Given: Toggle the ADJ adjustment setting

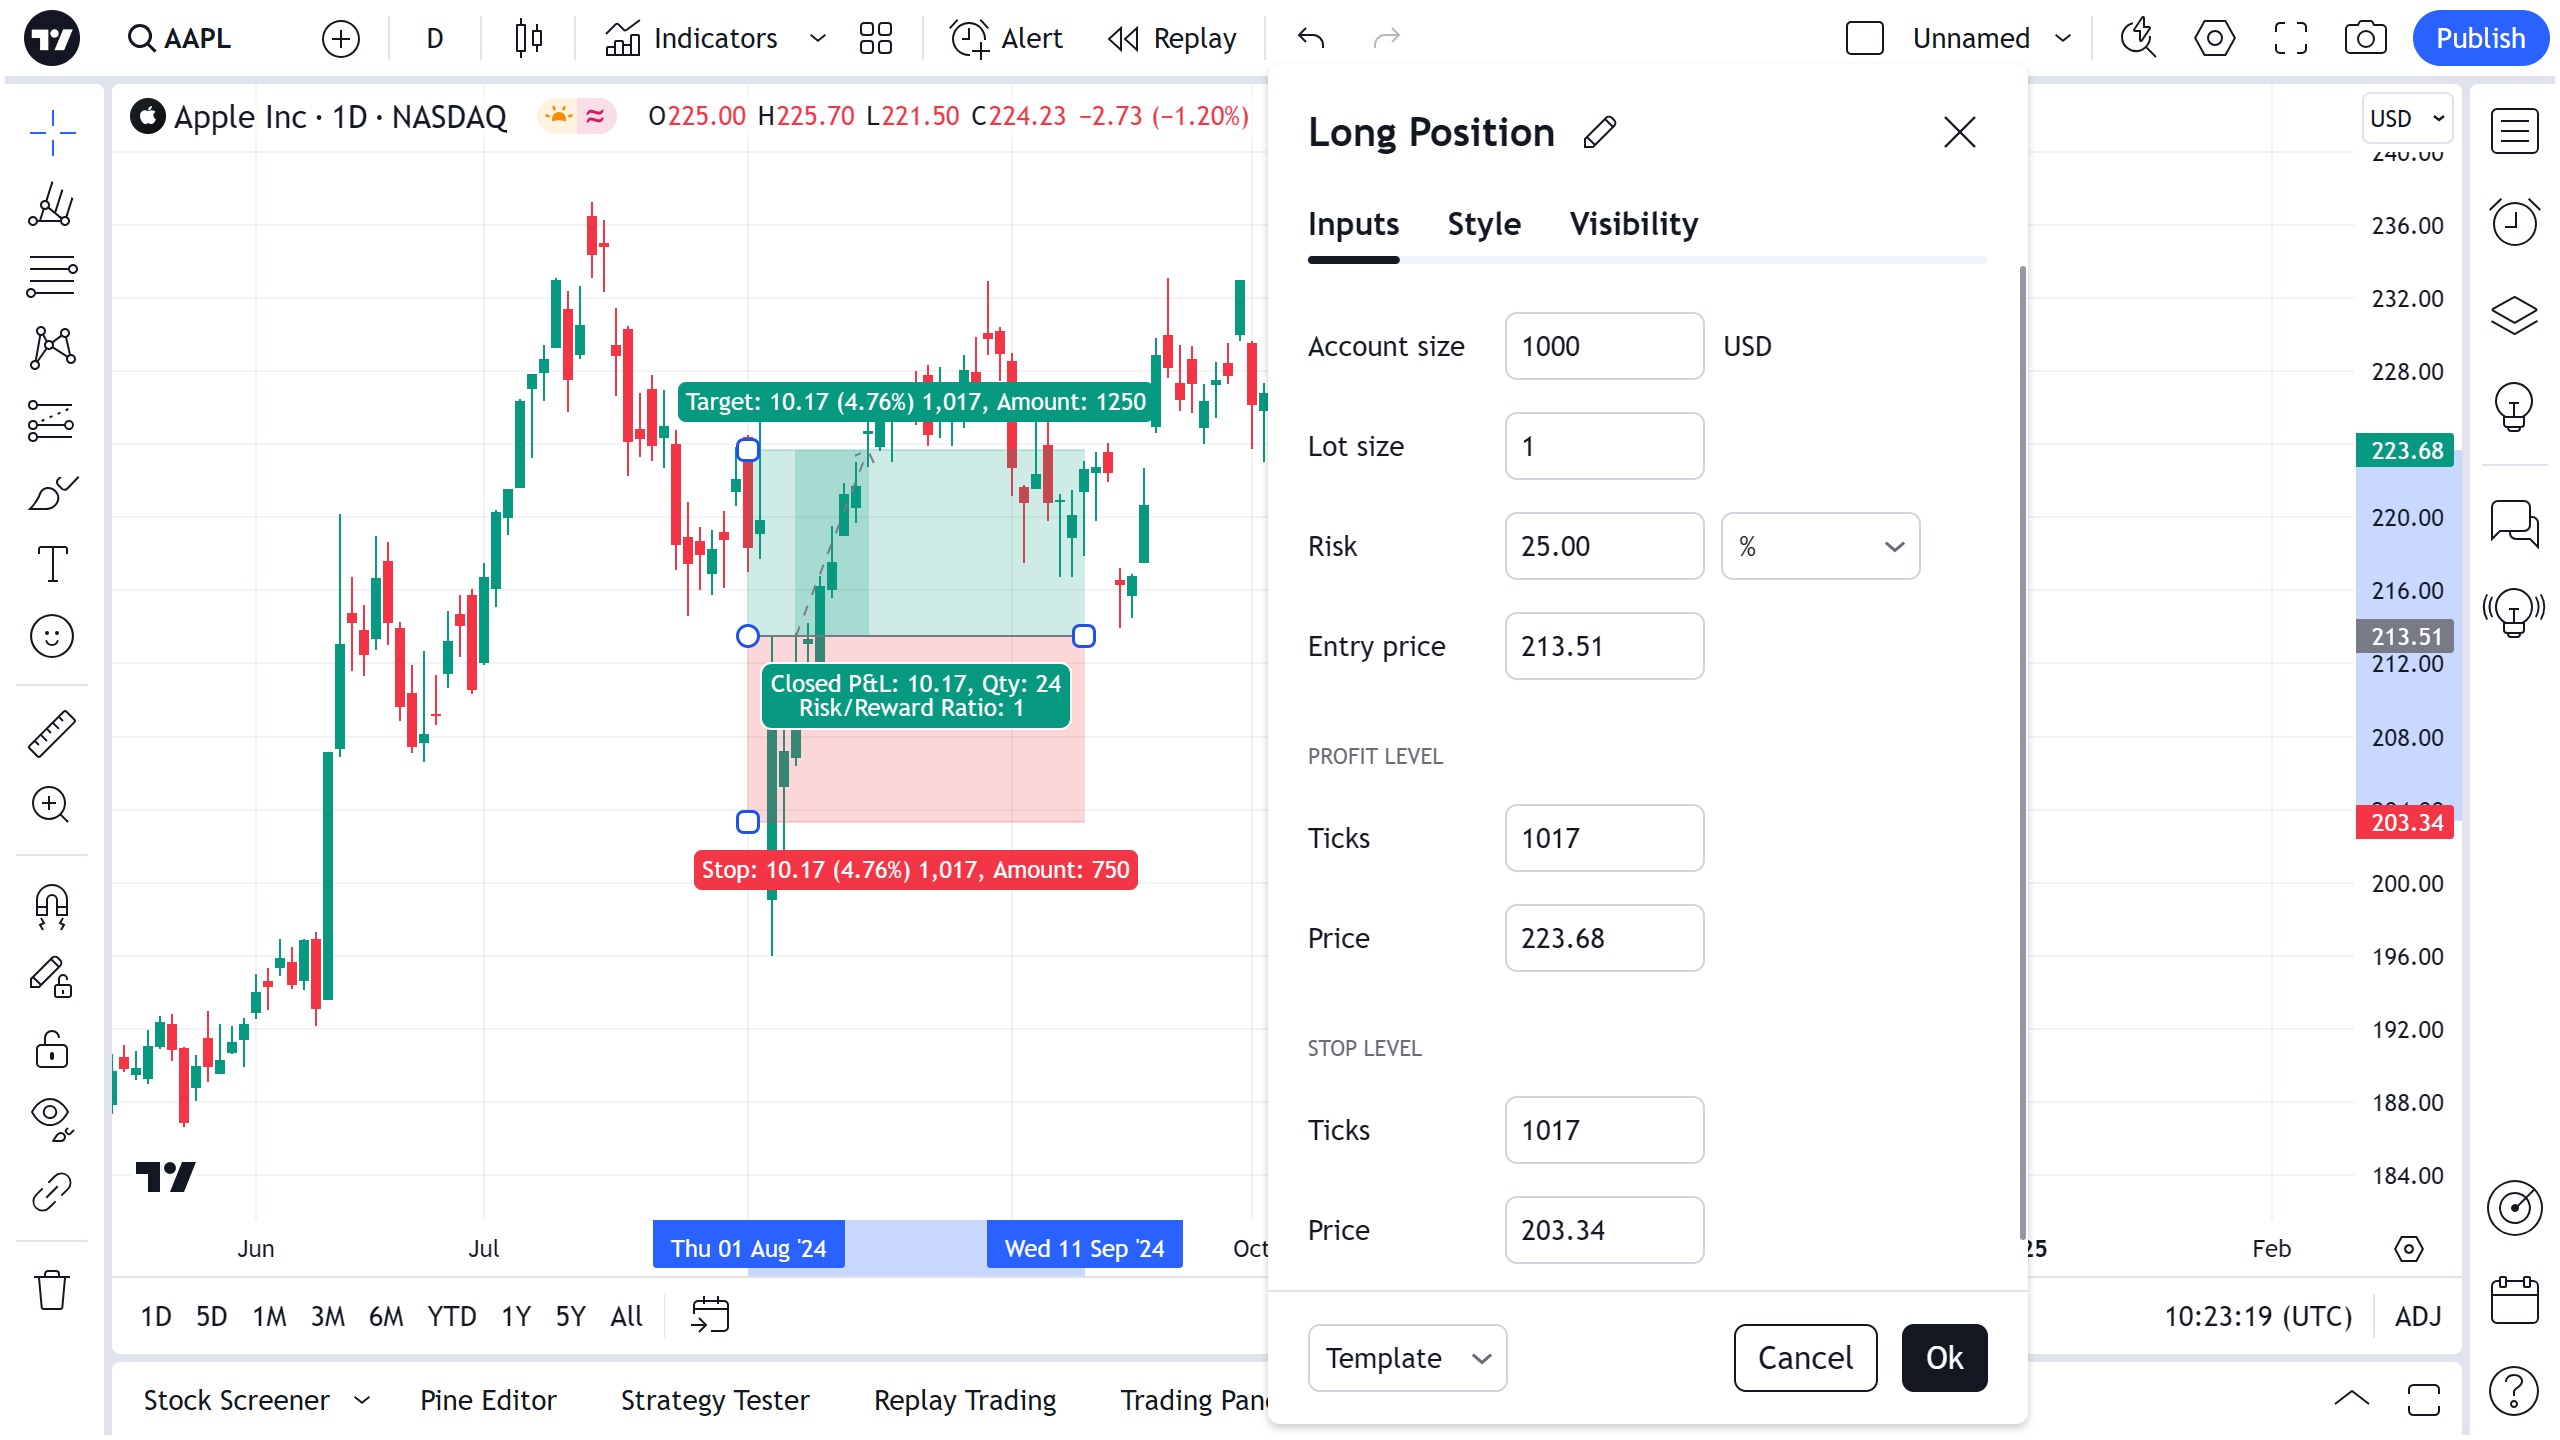Looking at the screenshot, I should [x=2418, y=1316].
